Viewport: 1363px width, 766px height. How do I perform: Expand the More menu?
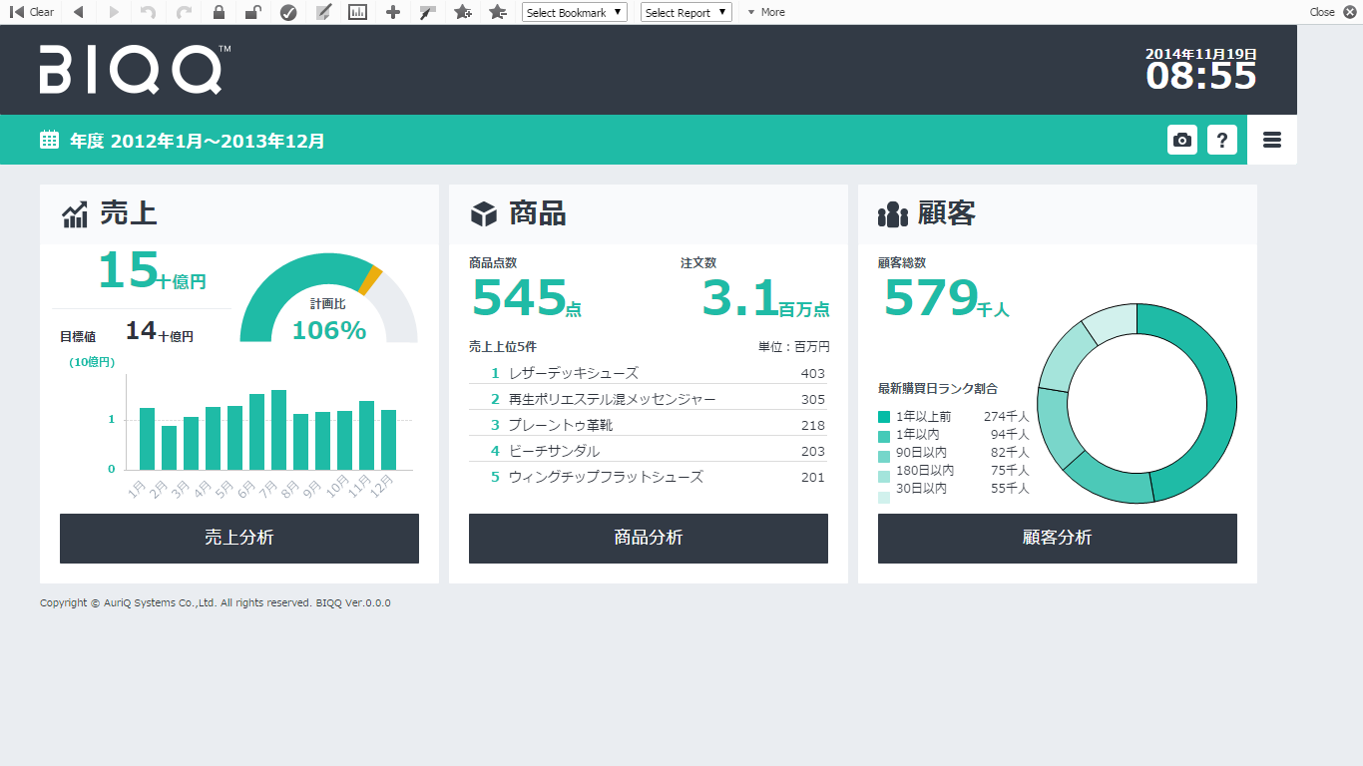tap(767, 12)
